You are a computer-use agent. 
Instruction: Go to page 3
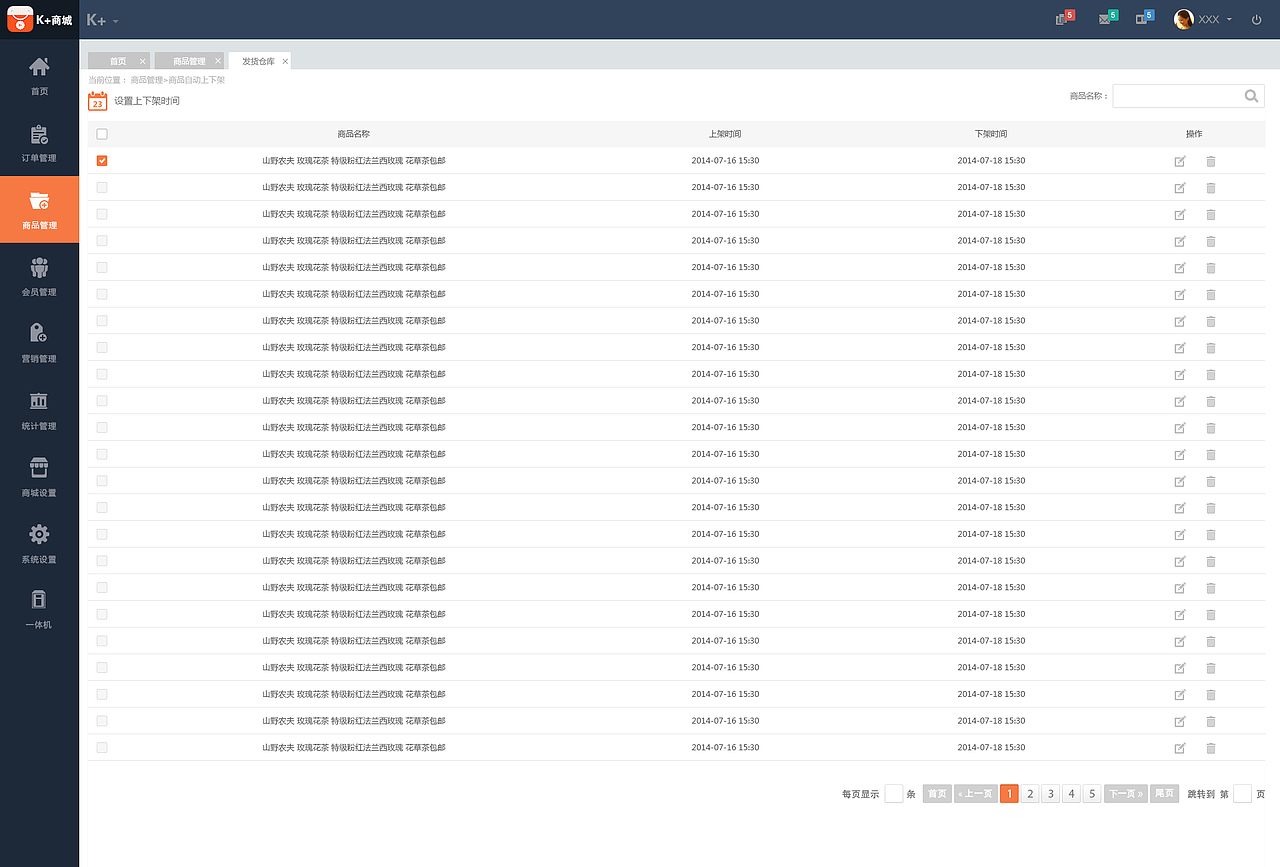coord(1051,794)
